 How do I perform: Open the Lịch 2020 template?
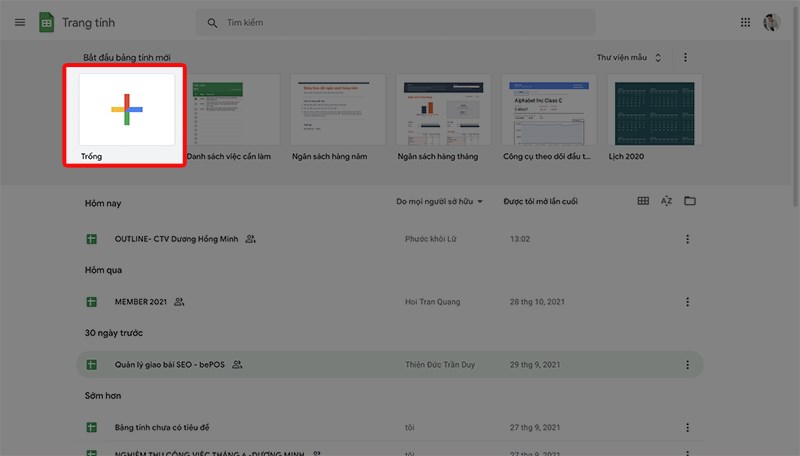click(x=655, y=110)
